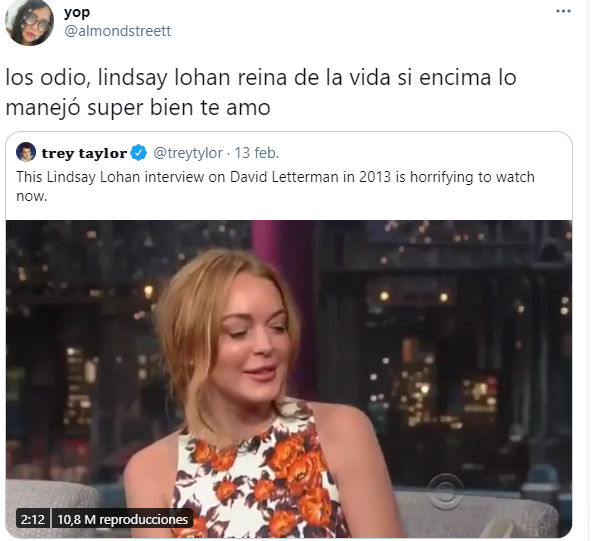591x541 pixels.
Task: Click yop's profile avatar picture
Action: tap(29, 22)
